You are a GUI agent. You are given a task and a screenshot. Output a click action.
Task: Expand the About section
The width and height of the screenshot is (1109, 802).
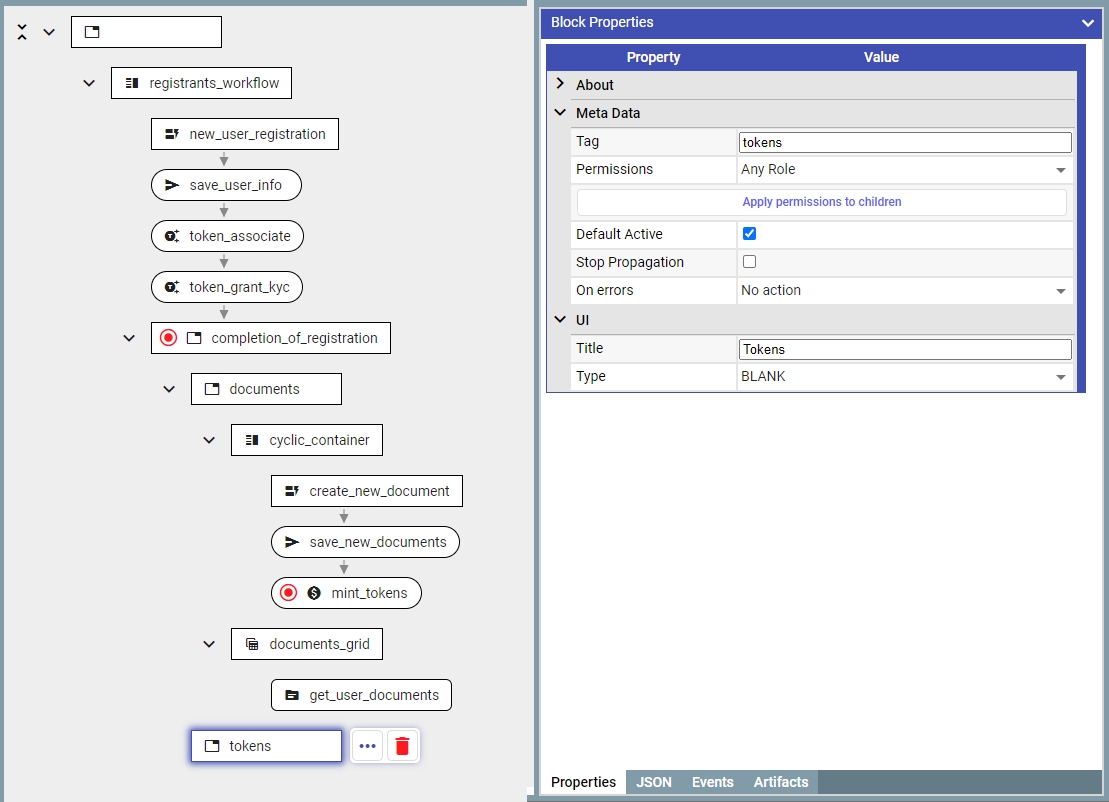pyautogui.click(x=561, y=85)
